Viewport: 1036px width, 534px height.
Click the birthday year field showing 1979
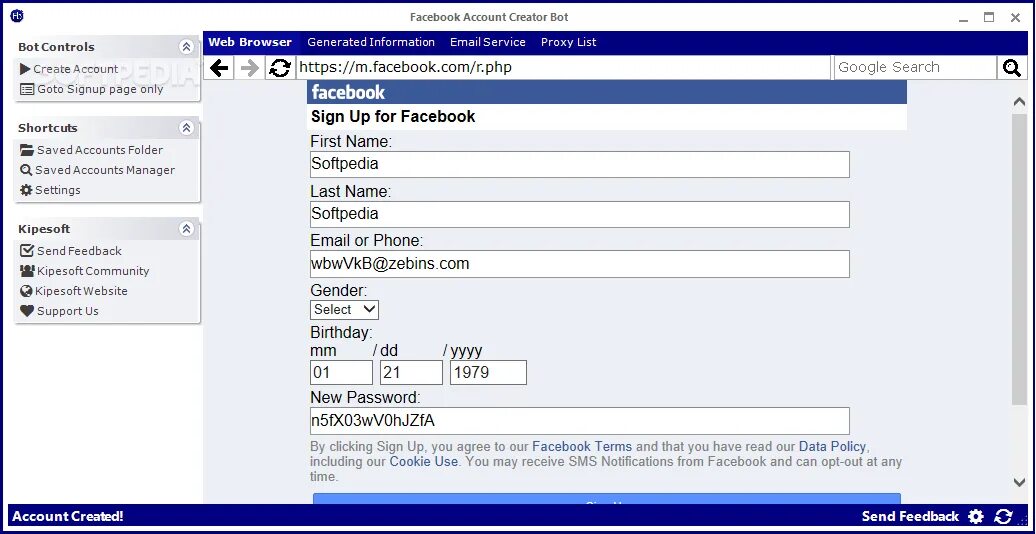(488, 372)
